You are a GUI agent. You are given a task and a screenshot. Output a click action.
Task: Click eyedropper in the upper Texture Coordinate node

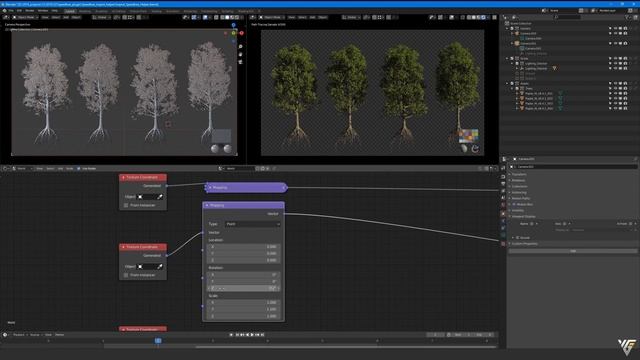(160, 197)
